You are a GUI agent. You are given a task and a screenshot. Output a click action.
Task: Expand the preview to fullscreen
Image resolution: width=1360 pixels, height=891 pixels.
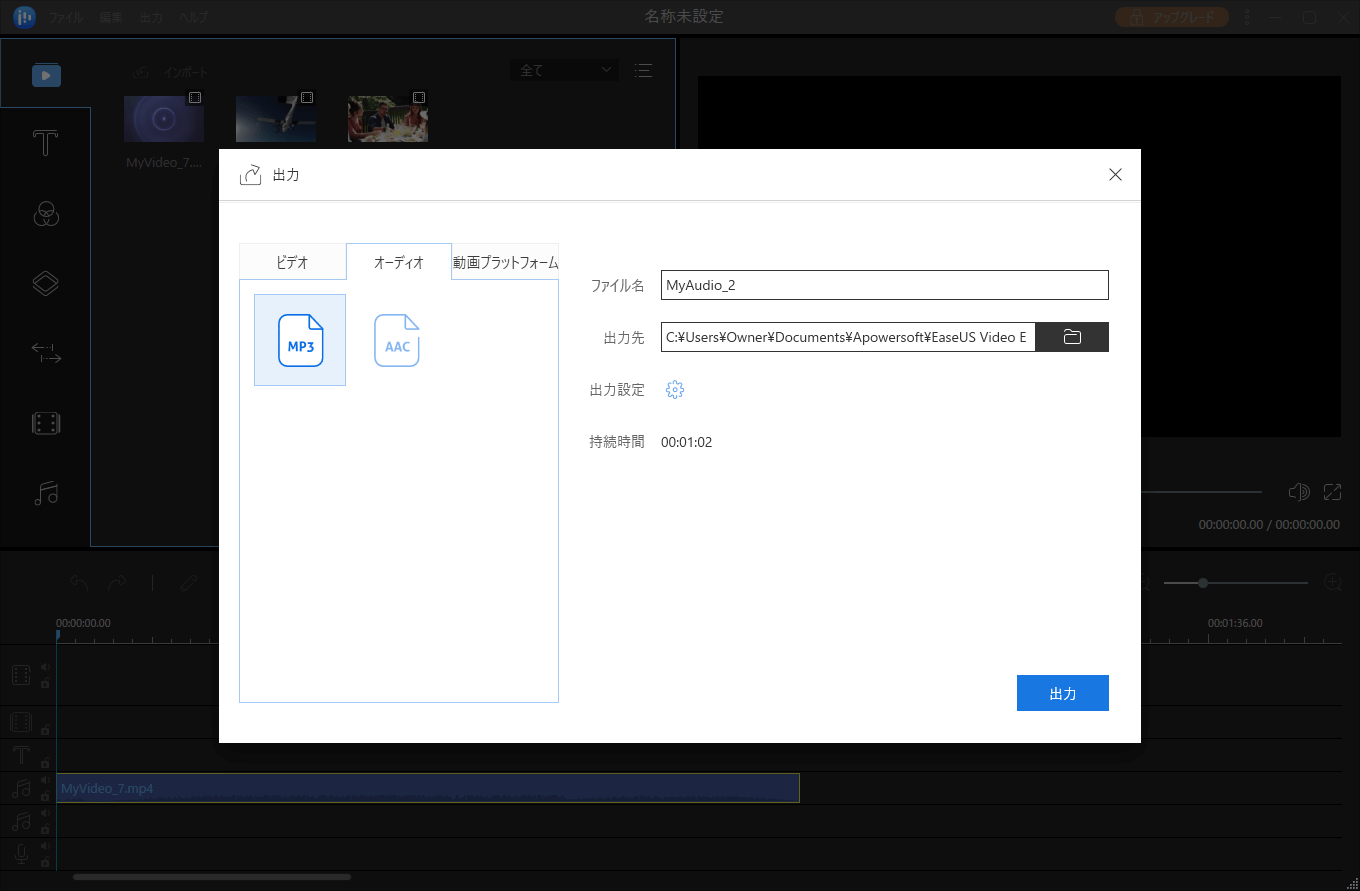tap(1332, 492)
